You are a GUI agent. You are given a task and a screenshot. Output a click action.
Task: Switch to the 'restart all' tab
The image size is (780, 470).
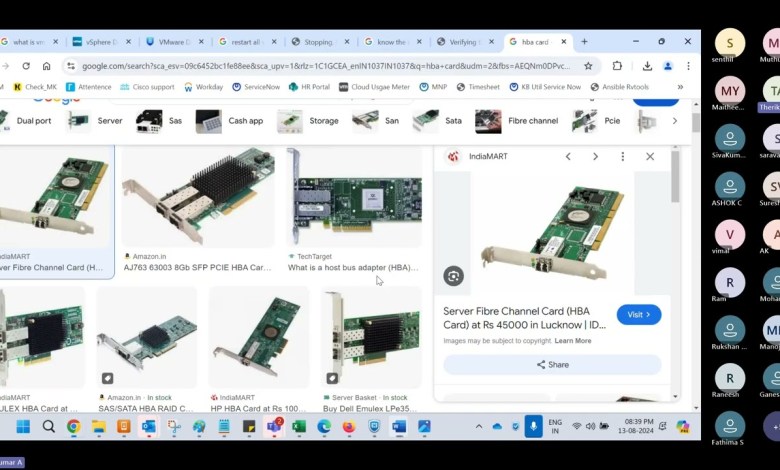247,42
